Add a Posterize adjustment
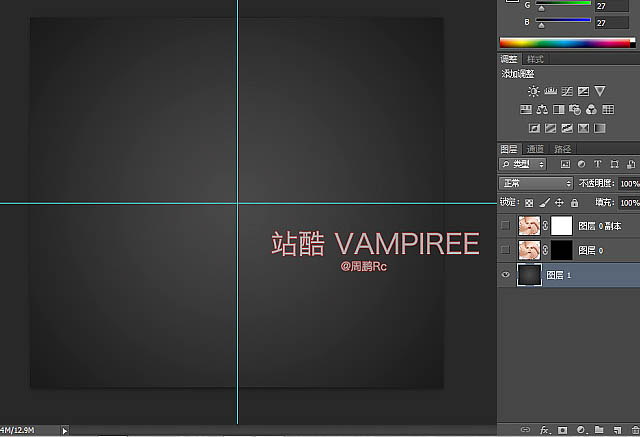The height and width of the screenshot is (437, 640). tap(551, 129)
